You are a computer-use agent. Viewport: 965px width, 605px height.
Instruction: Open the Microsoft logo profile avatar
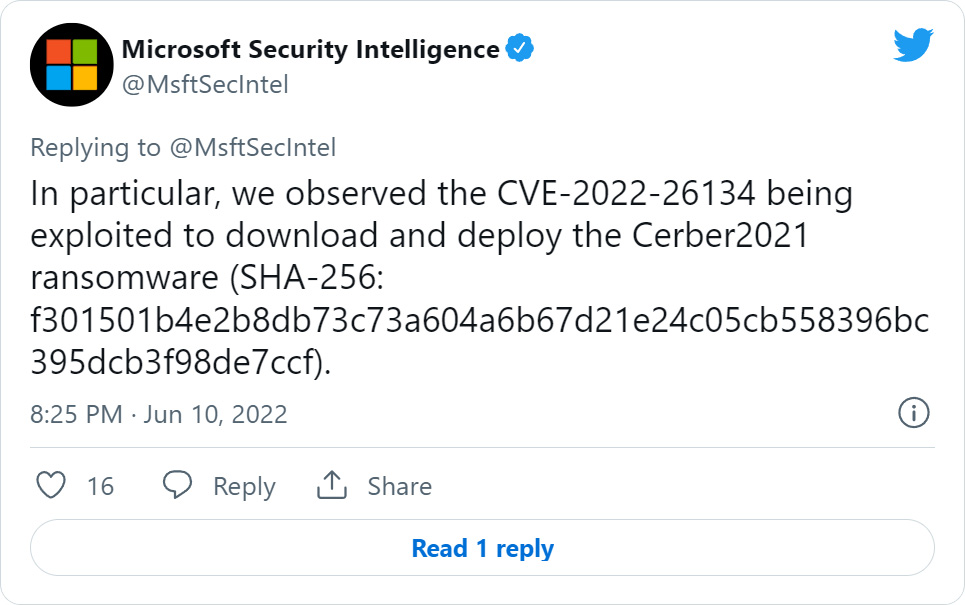pyautogui.click(x=70, y=62)
